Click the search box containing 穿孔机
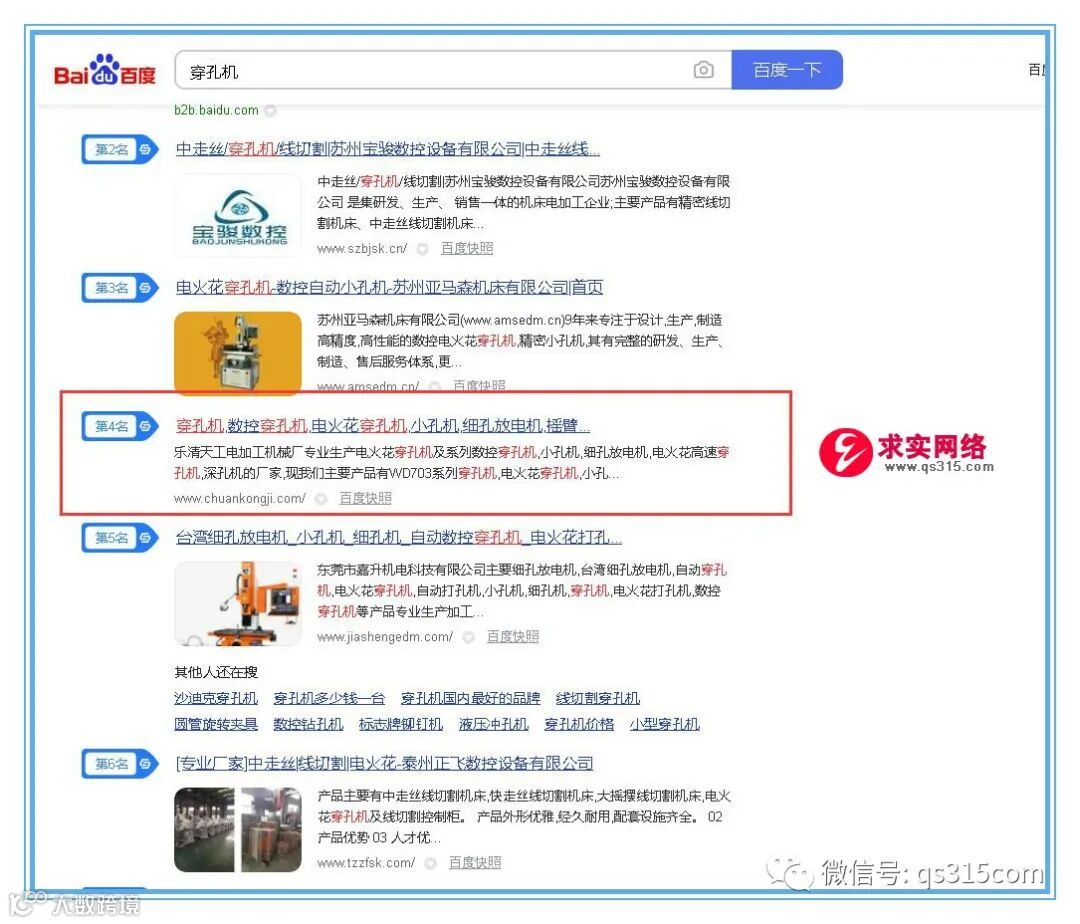Screen dimensions: 1080x924 coord(453,70)
